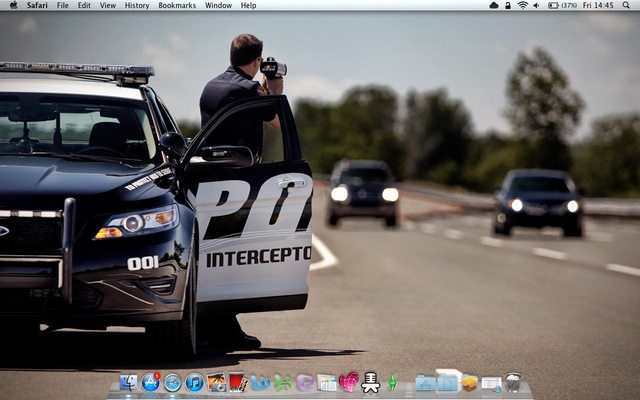Click the padlock icon in menu bar
The image size is (640, 400).
[x=508, y=5]
